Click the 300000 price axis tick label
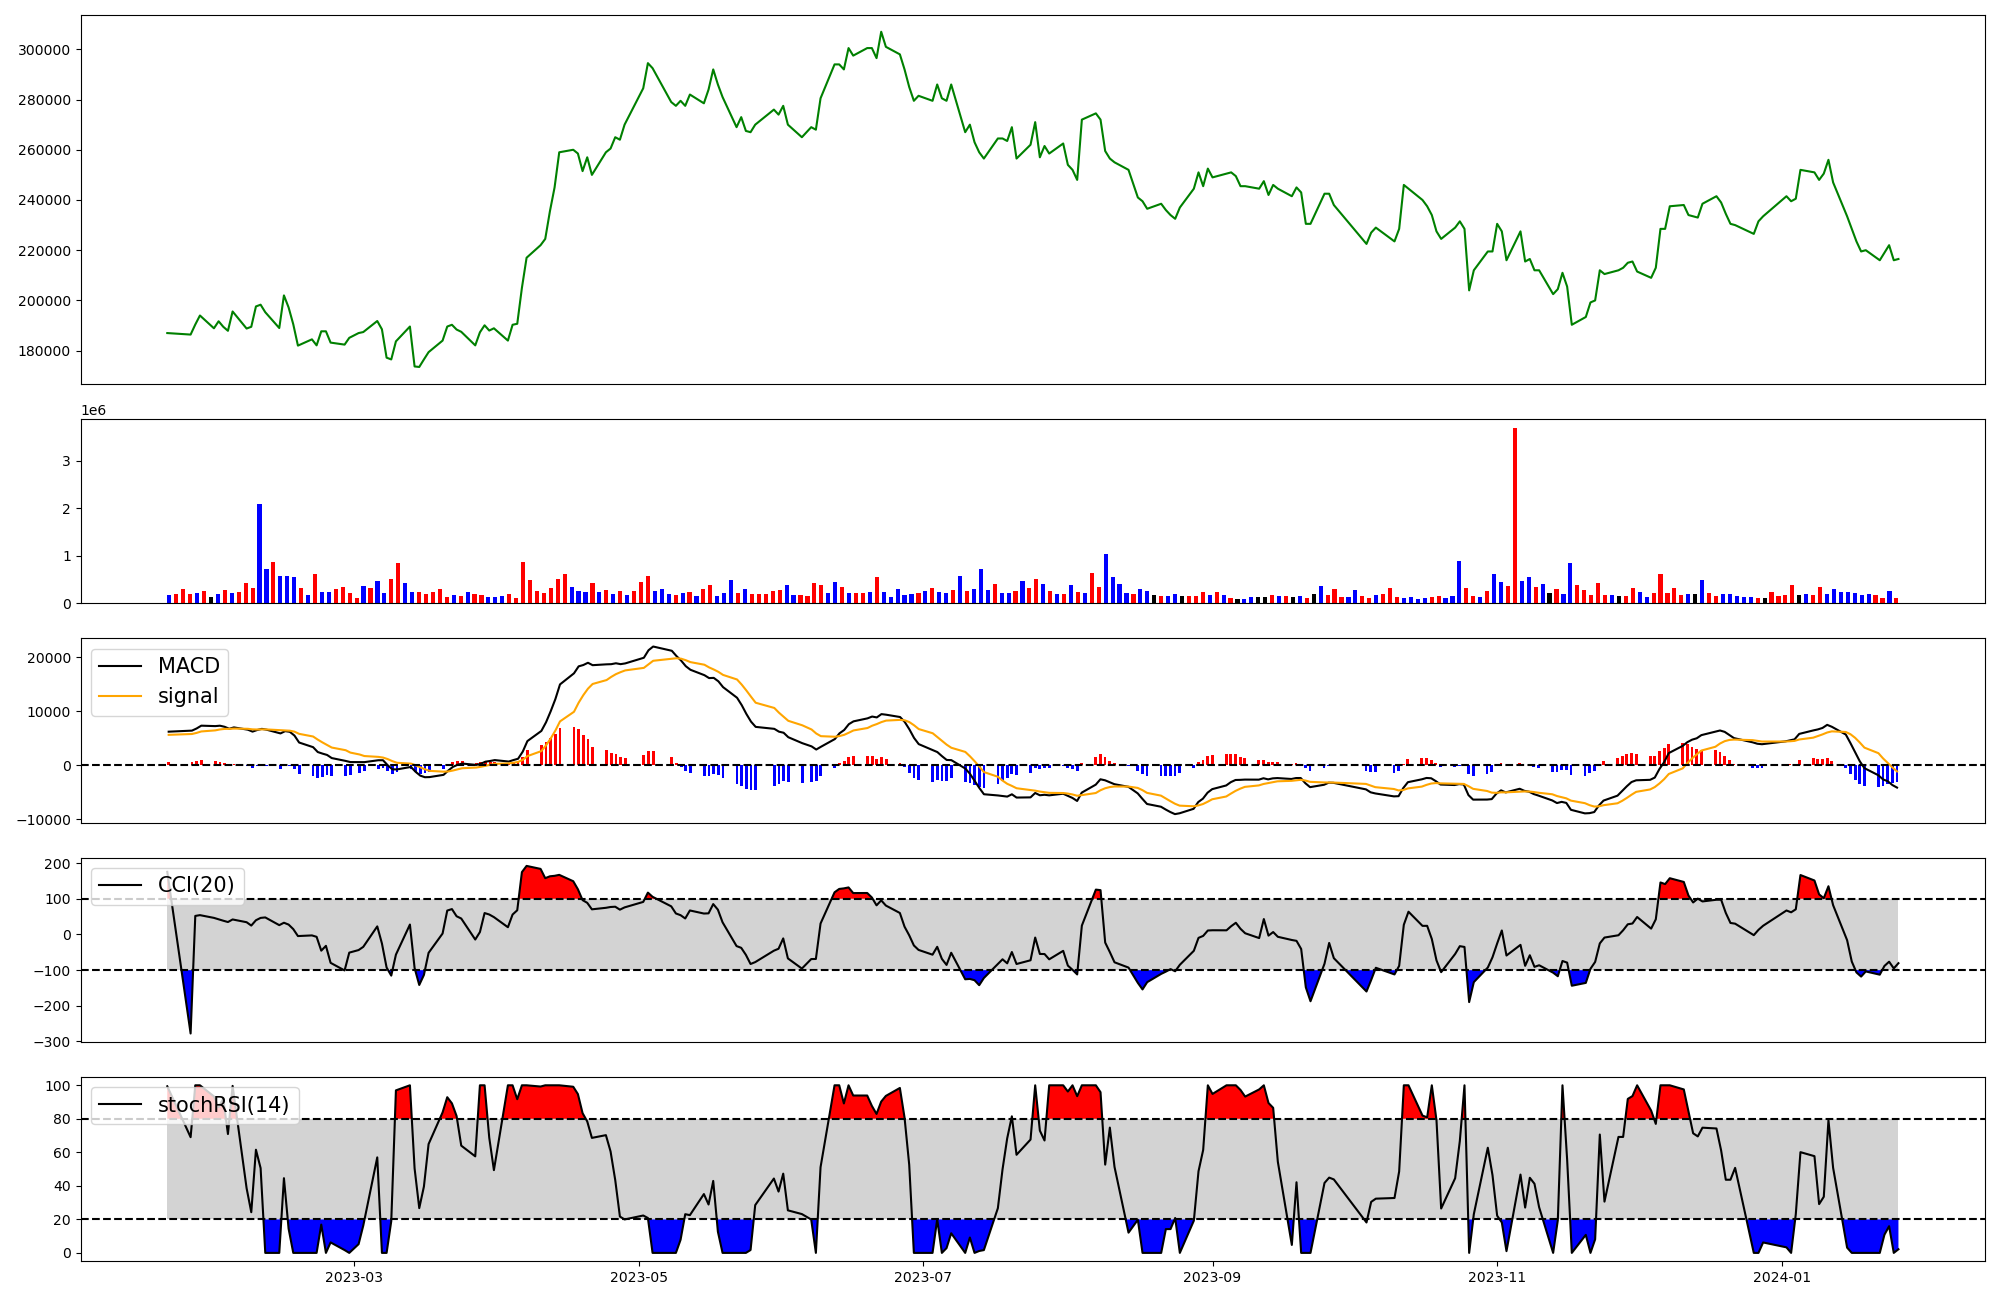This screenshot has width=2000, height=1300. (44, 50)
